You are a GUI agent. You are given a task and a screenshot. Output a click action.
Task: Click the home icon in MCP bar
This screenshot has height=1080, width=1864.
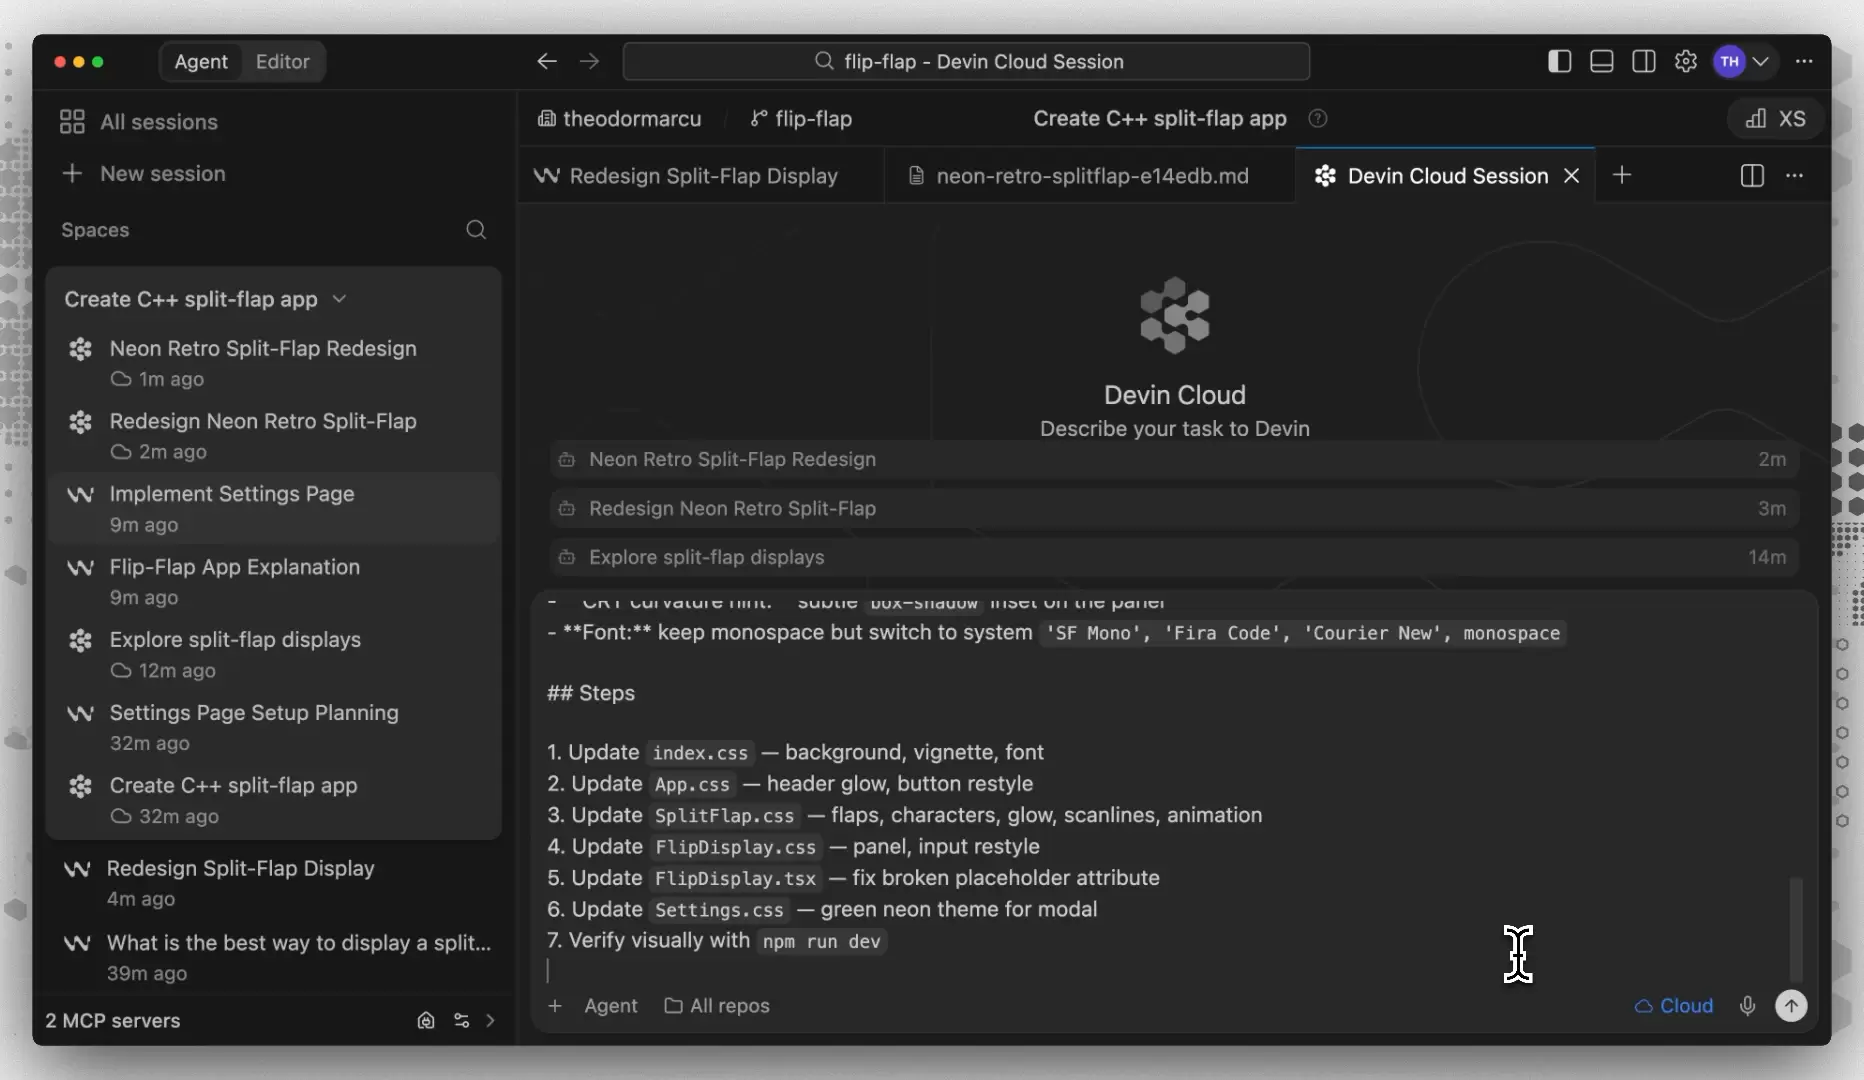(x=426, y=1021)
